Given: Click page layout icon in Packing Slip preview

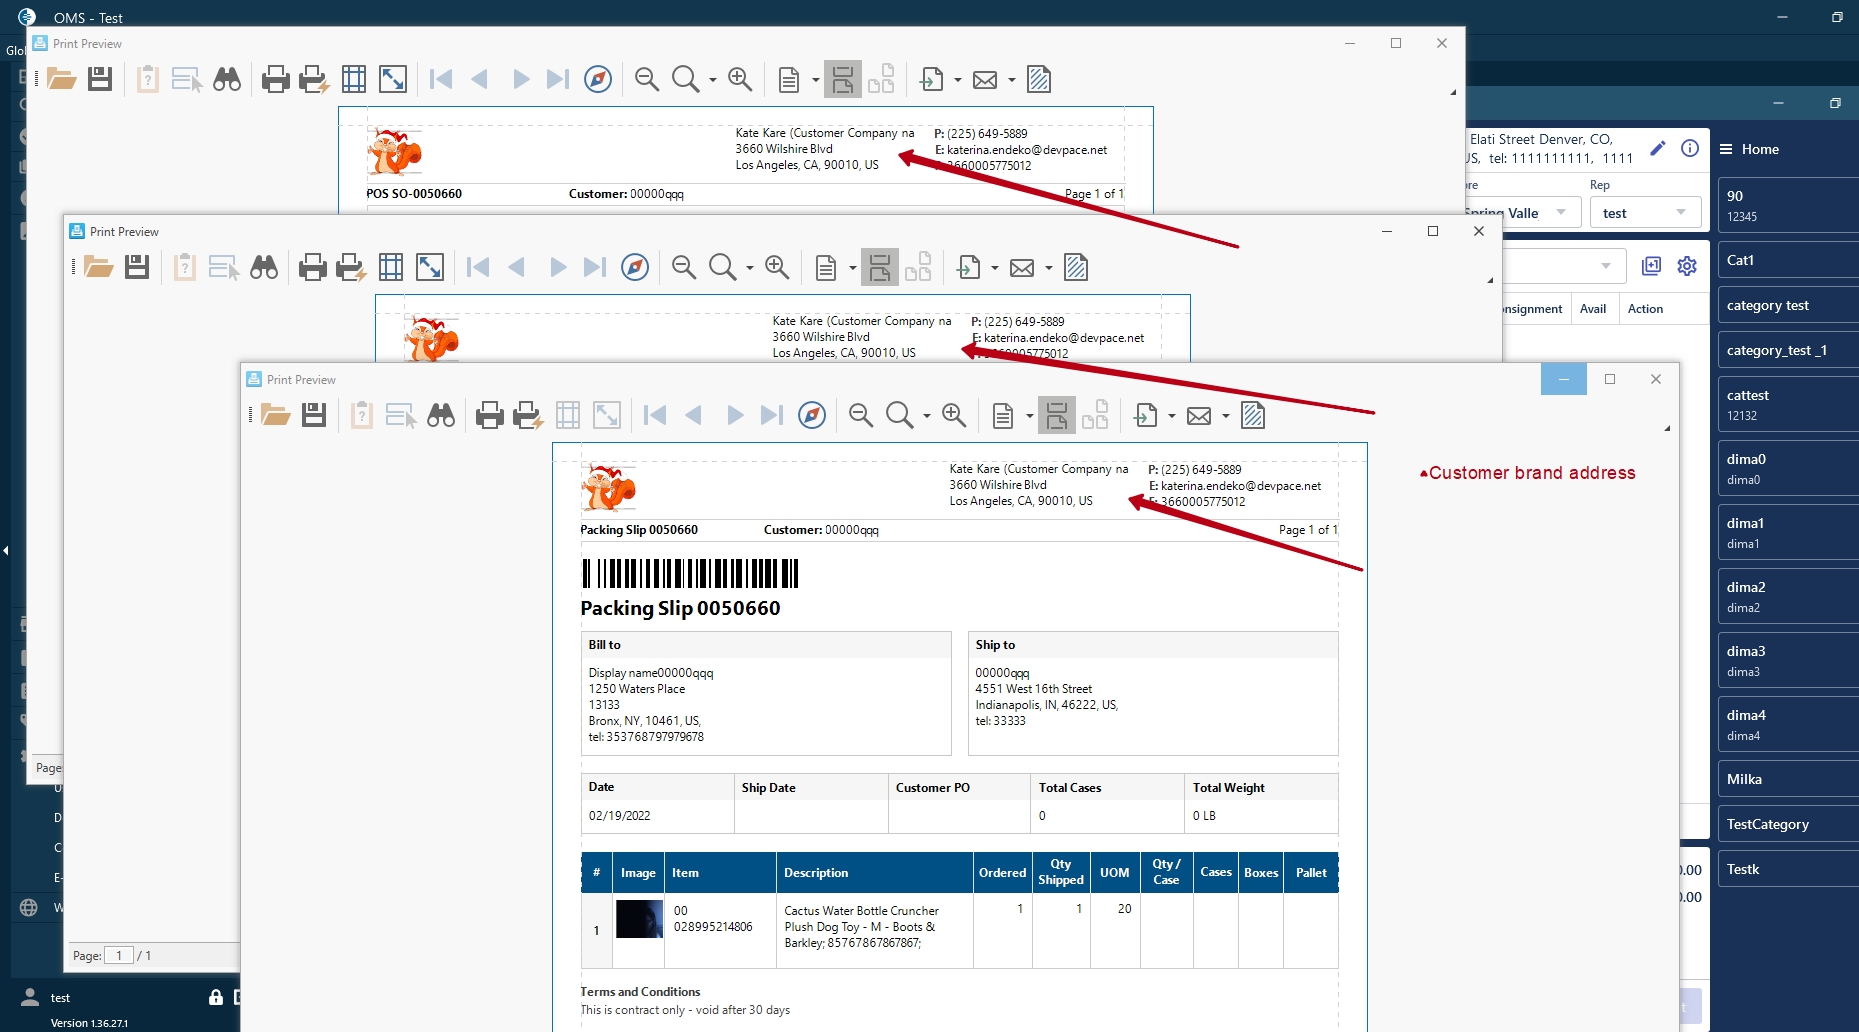Looking at the screenshot, I should (x=1003, y=415).
